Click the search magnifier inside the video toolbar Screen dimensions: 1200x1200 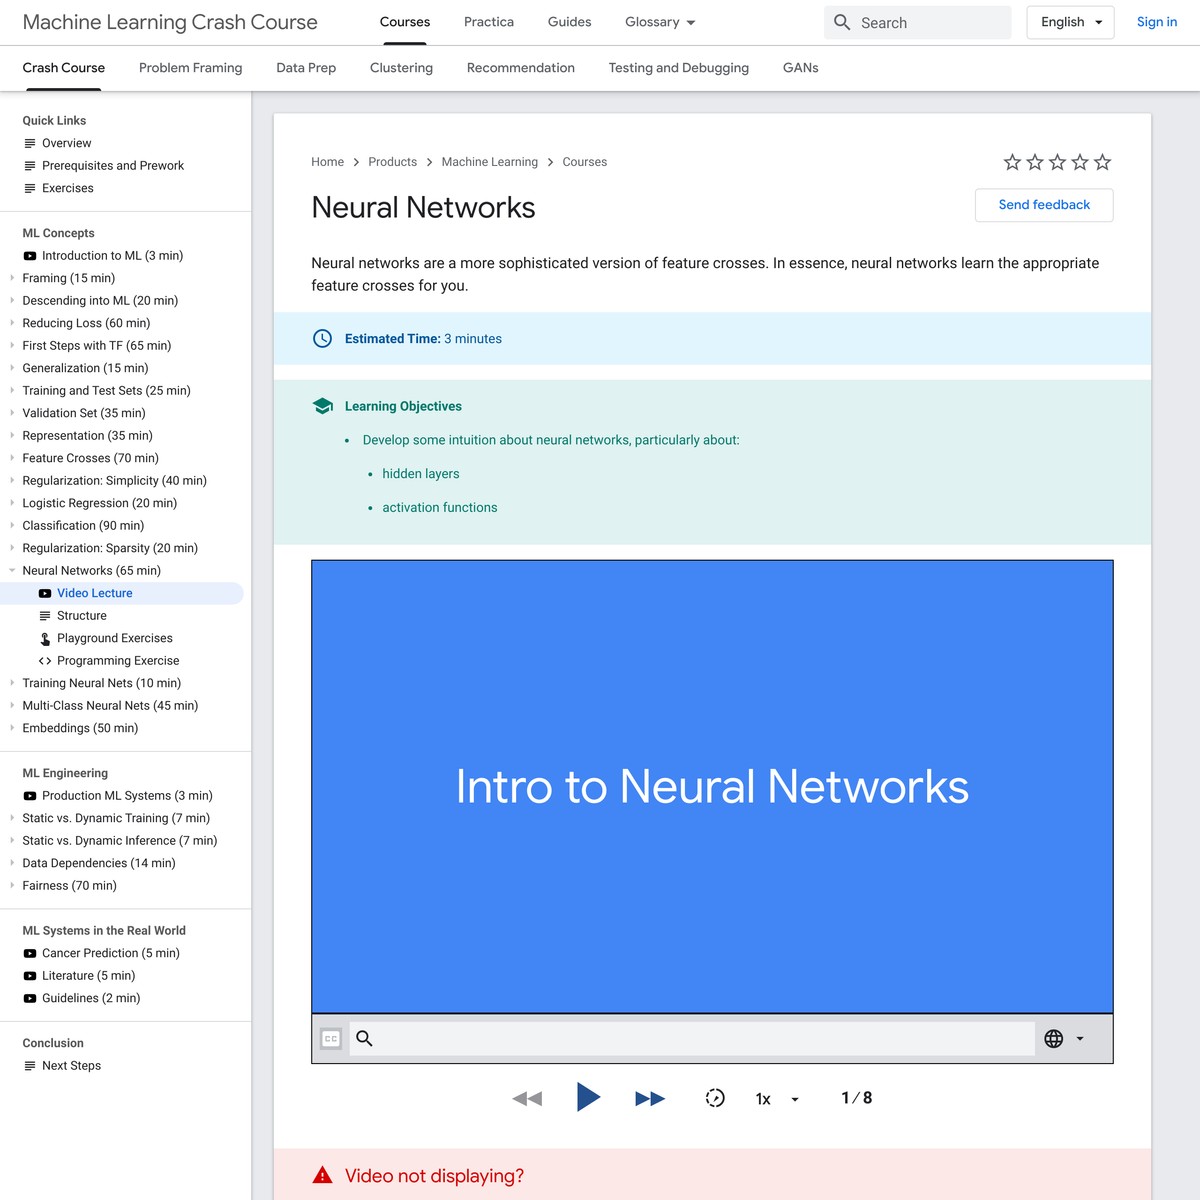[x=364, y=1039]
